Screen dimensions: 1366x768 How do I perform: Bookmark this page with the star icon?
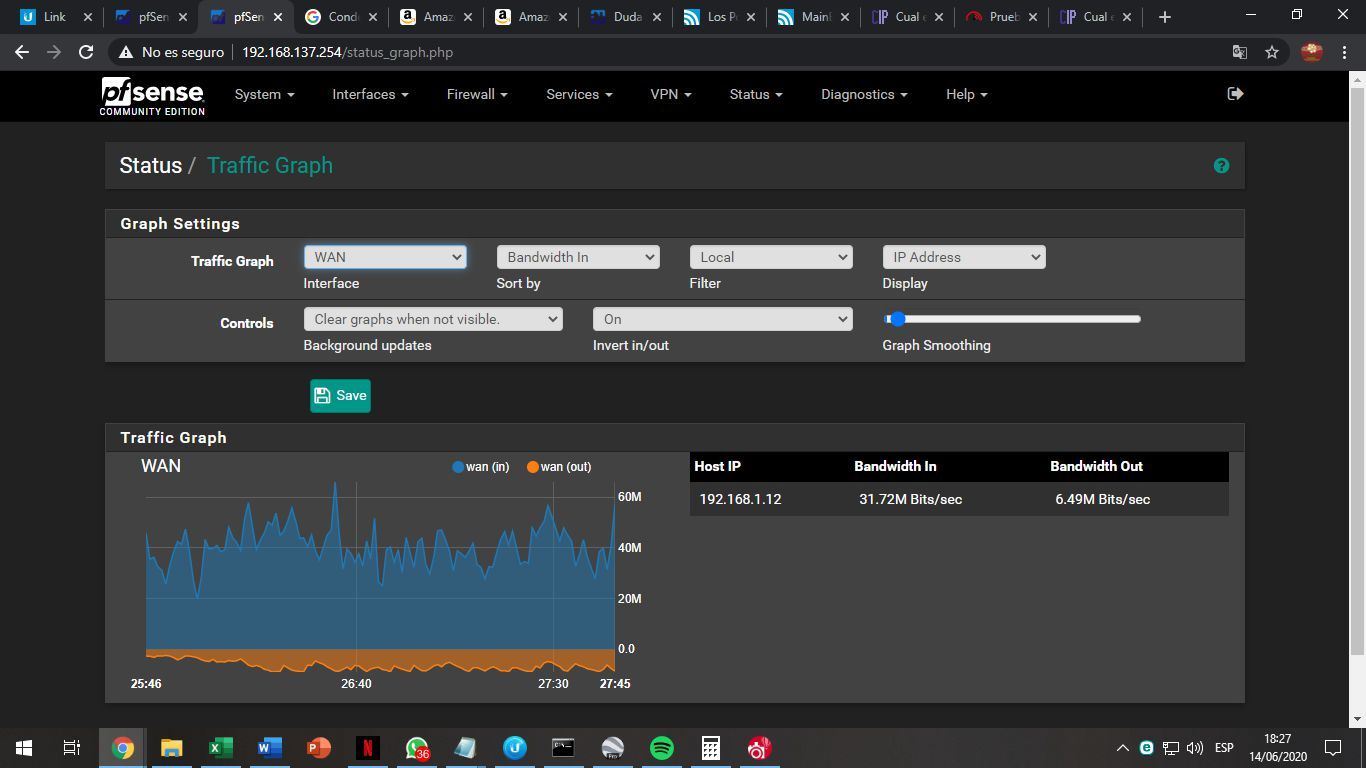[1272, 52]
